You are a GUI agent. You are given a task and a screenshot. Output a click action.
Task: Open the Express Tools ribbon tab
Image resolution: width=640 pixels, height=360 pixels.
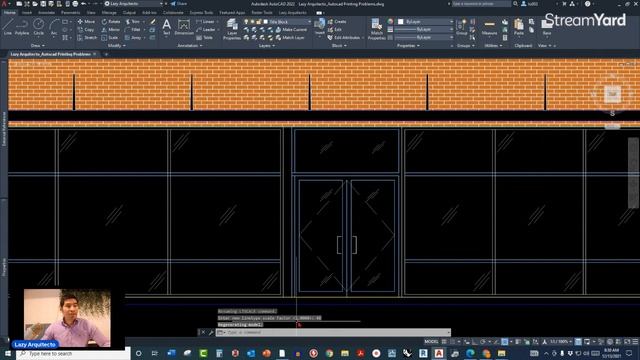(x=201, y=13)
